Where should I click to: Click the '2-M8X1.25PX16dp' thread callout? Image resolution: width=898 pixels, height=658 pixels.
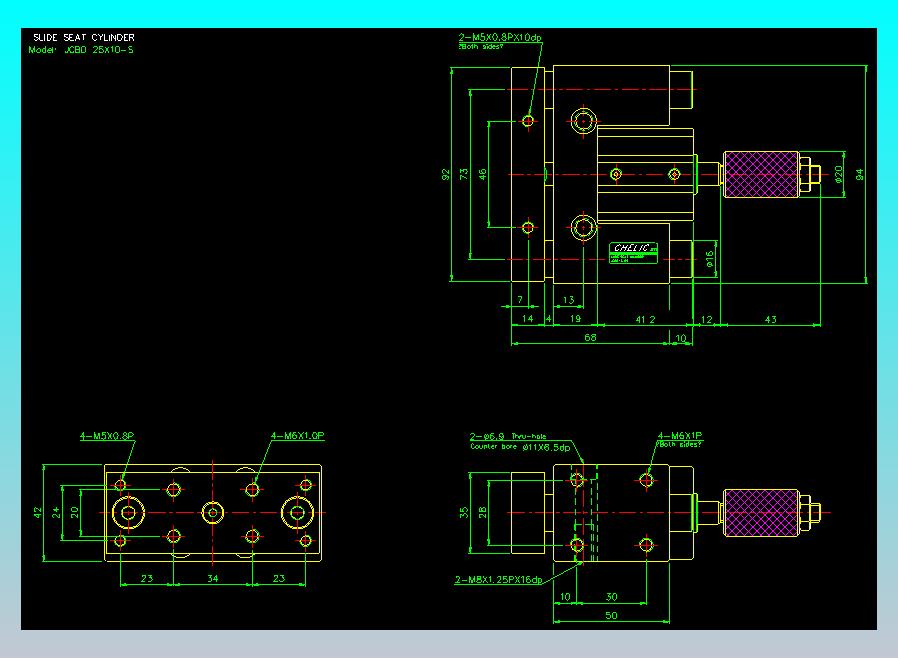pos(498,580)
